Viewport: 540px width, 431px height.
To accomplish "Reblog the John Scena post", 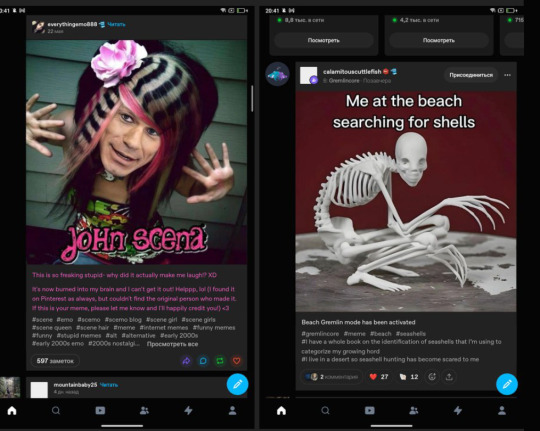I will pos(220,361).
